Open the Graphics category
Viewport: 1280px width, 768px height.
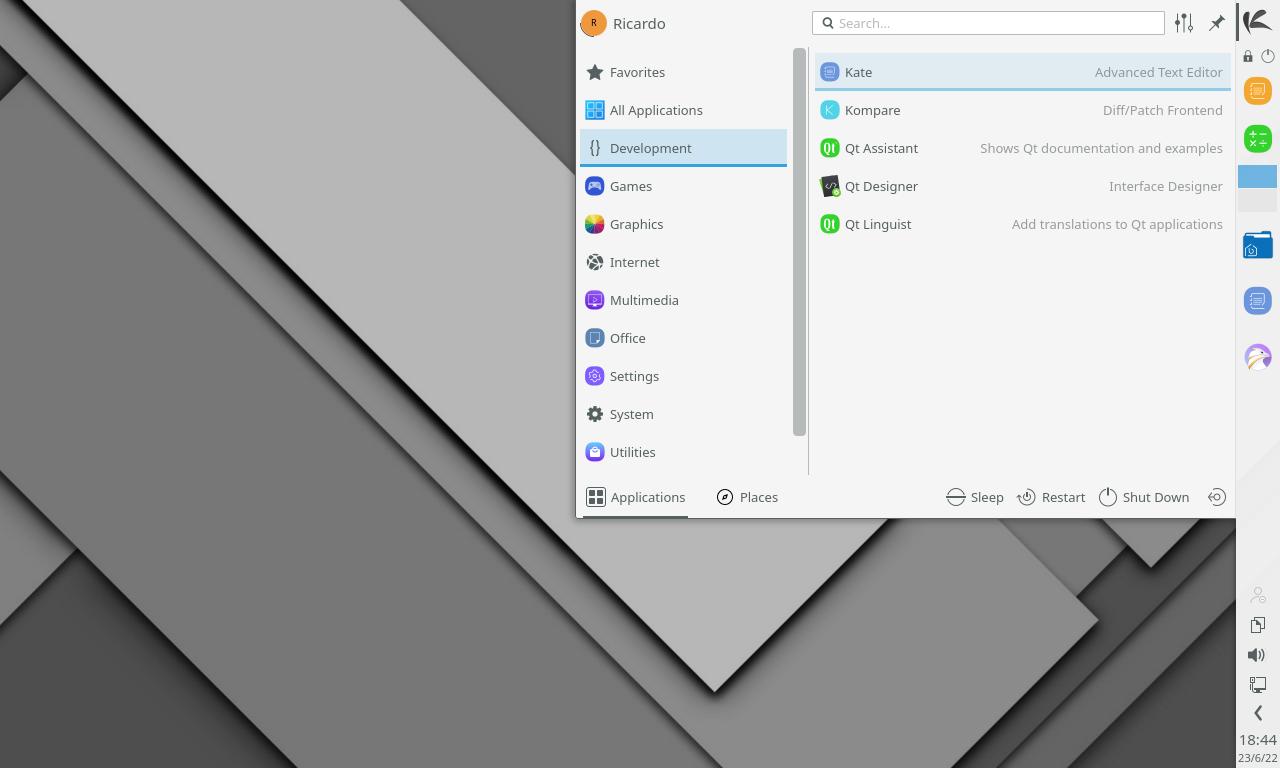[x=683, y=224]
